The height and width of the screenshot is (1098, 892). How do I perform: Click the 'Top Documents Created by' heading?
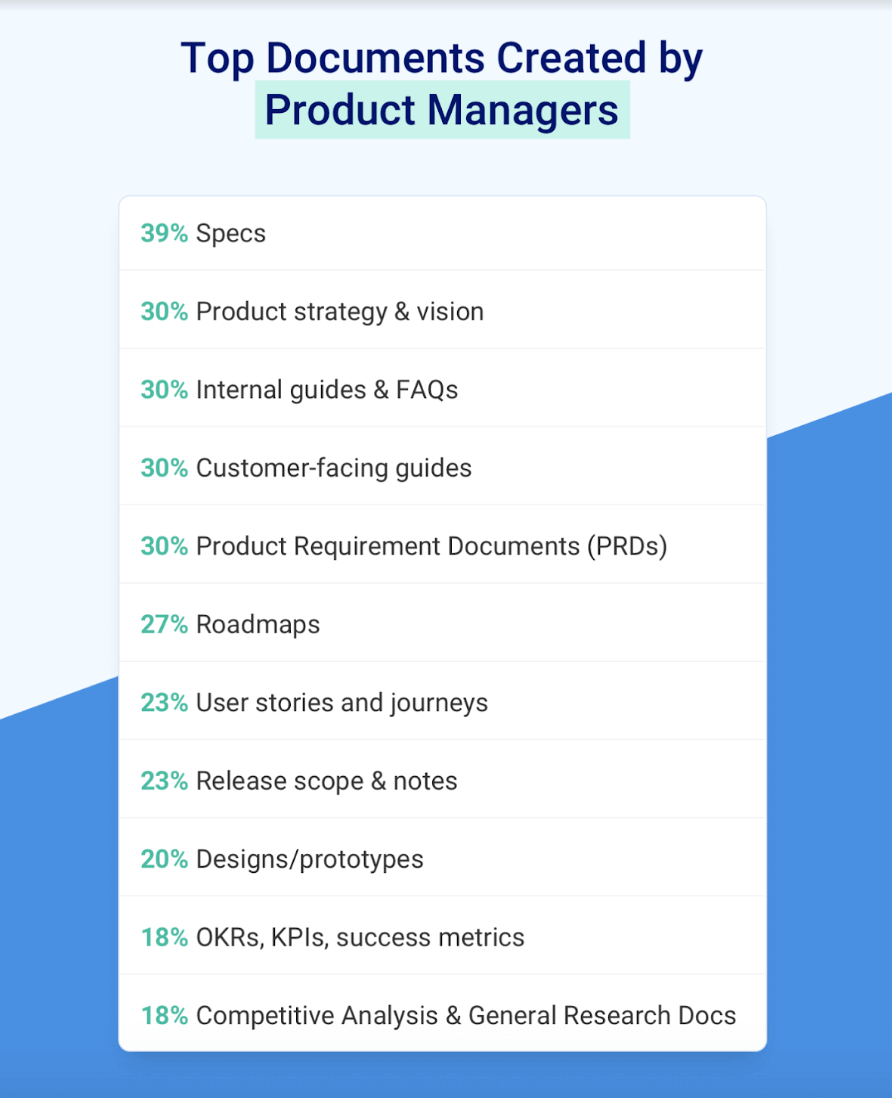pyautogui.click(x=442, y=58)
